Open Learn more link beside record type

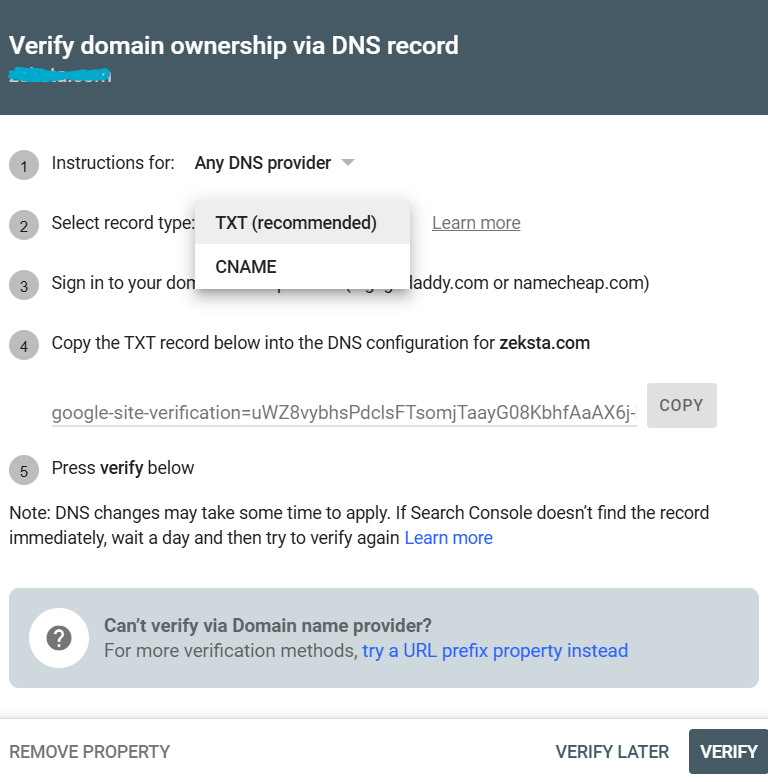476,223
